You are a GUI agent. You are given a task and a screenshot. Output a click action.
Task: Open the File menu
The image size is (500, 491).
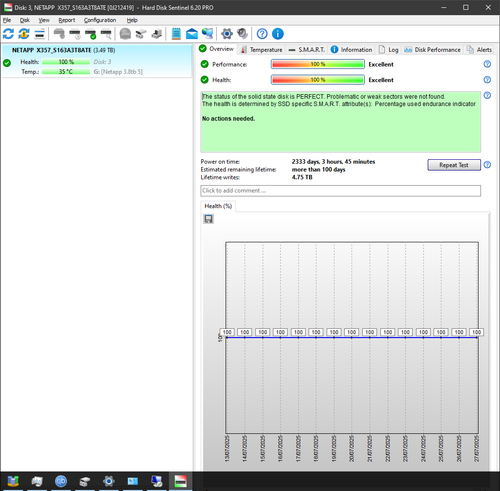[7, 20]
